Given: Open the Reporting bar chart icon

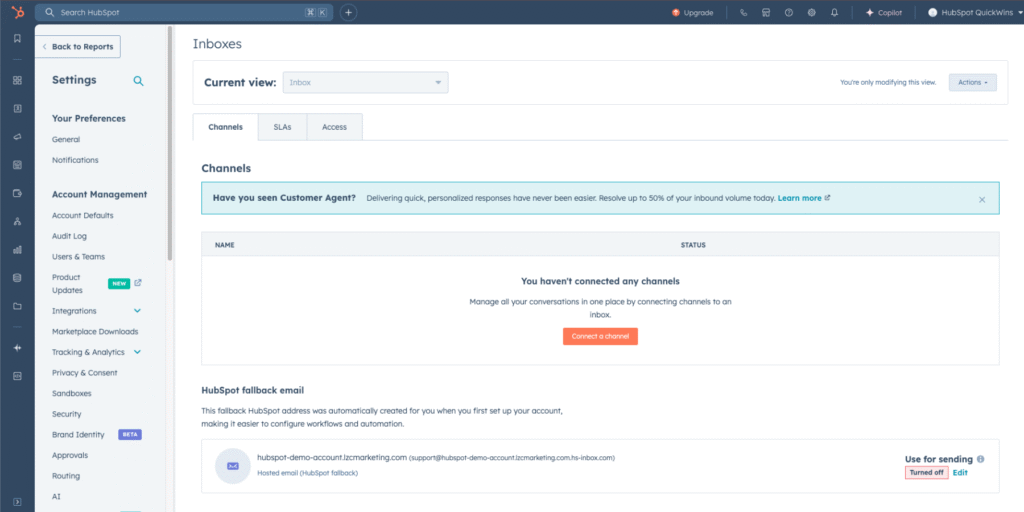Looking at the screenshot, I should 18,249.
